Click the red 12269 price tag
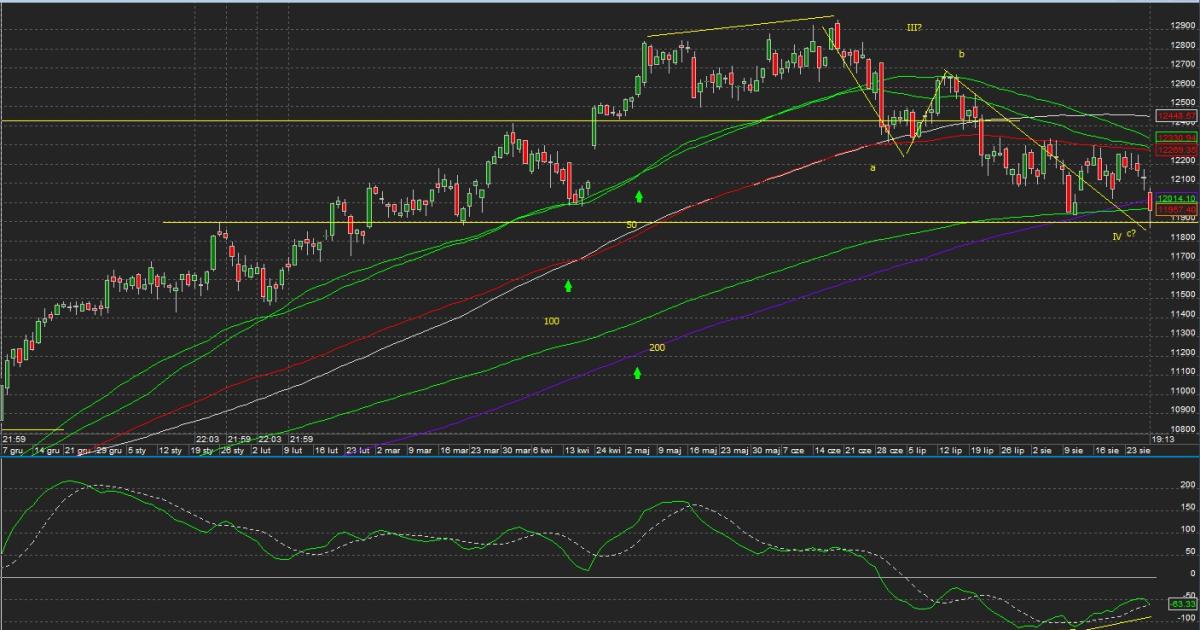The width and height of the screenshot is (1200, 630). pyautogui.click(x=1177, y=149)
